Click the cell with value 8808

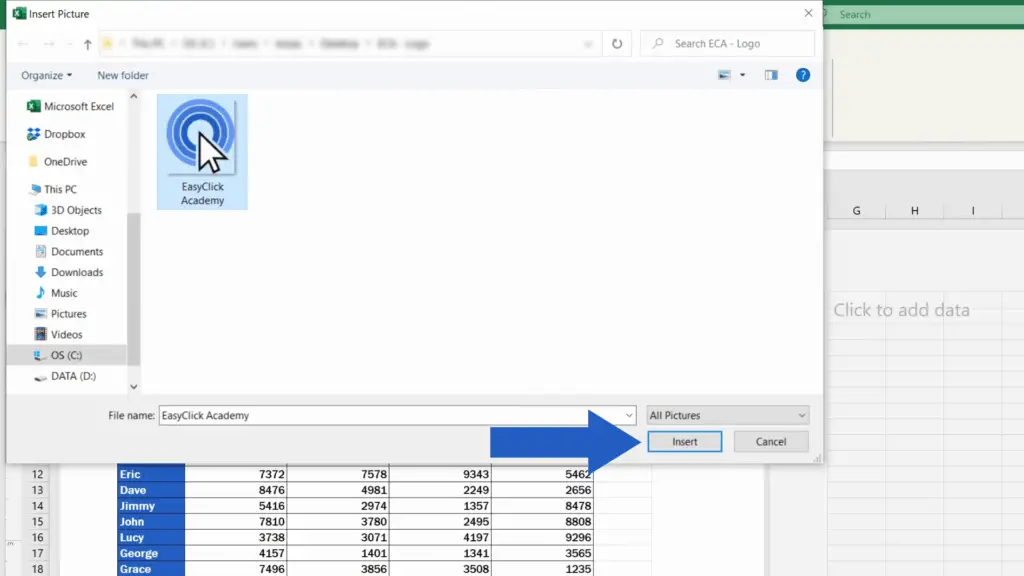[x=543, y=522]
